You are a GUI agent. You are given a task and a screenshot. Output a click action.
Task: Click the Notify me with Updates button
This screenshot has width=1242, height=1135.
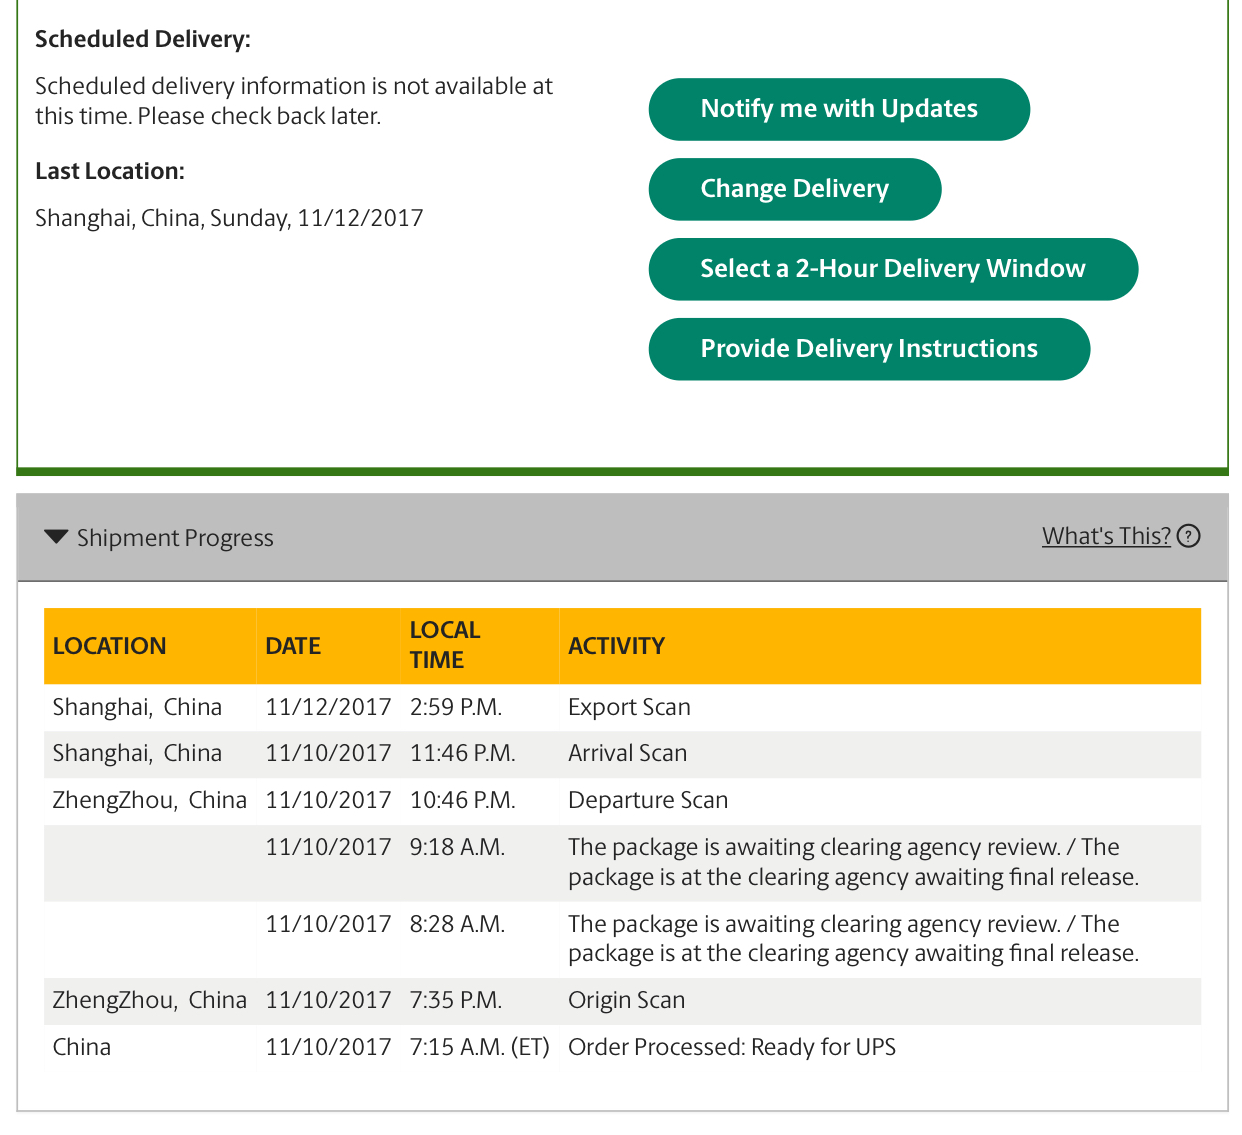pyautogui.click(x=839, y=109)
